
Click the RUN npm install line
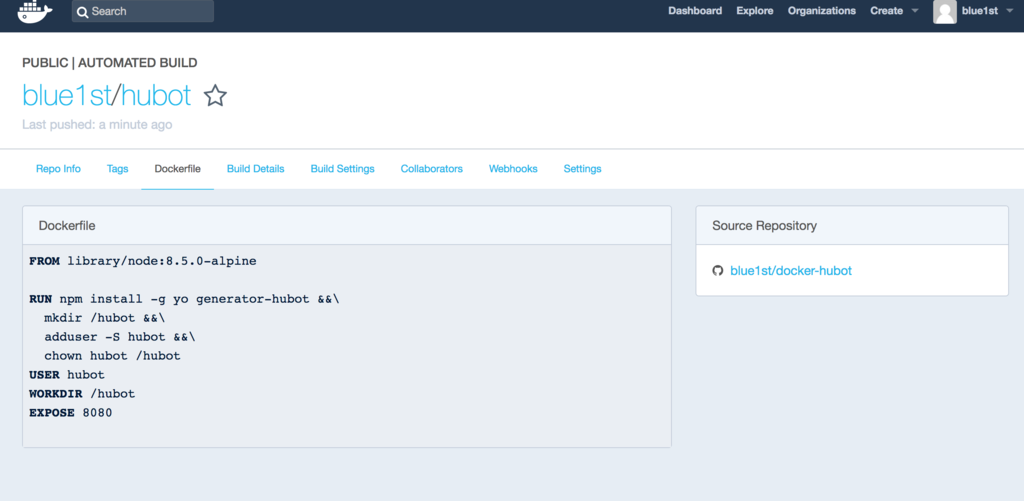point(184,299)
